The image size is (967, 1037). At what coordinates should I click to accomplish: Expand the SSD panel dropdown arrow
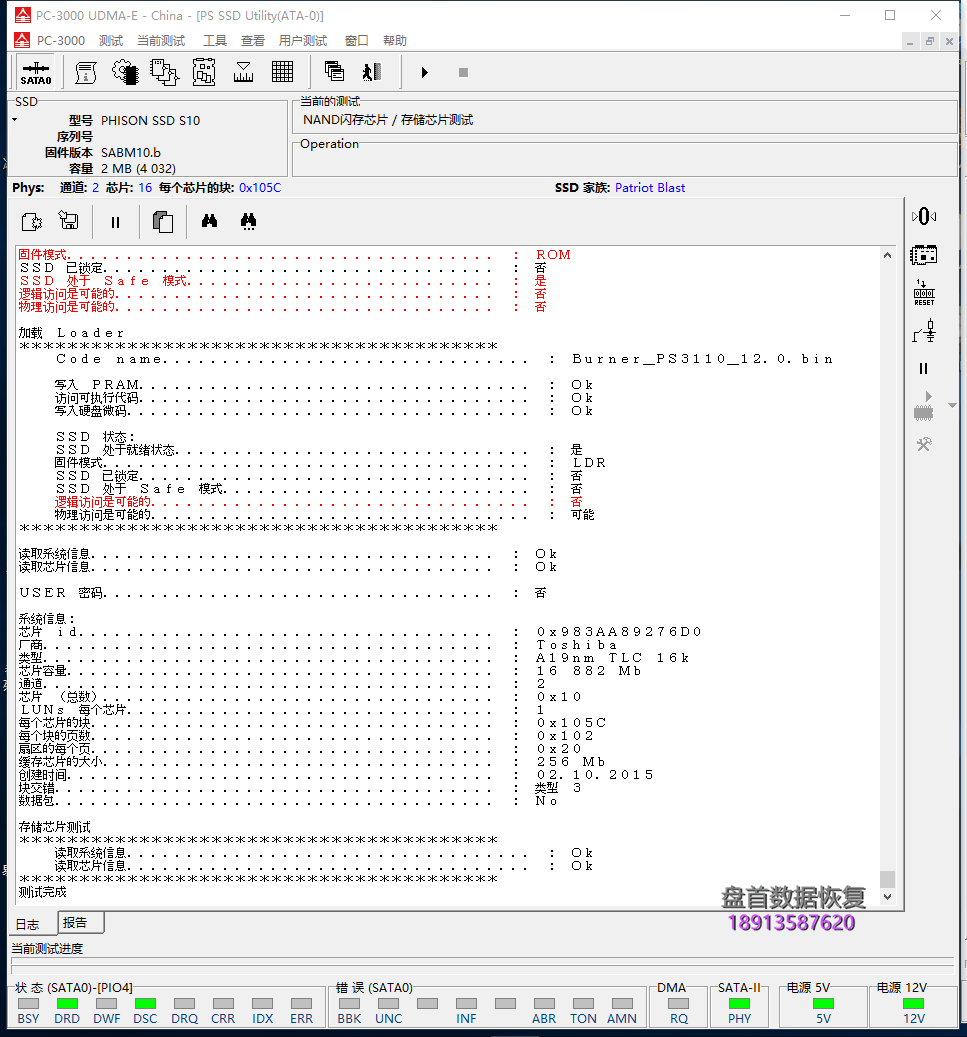point(15,120)
